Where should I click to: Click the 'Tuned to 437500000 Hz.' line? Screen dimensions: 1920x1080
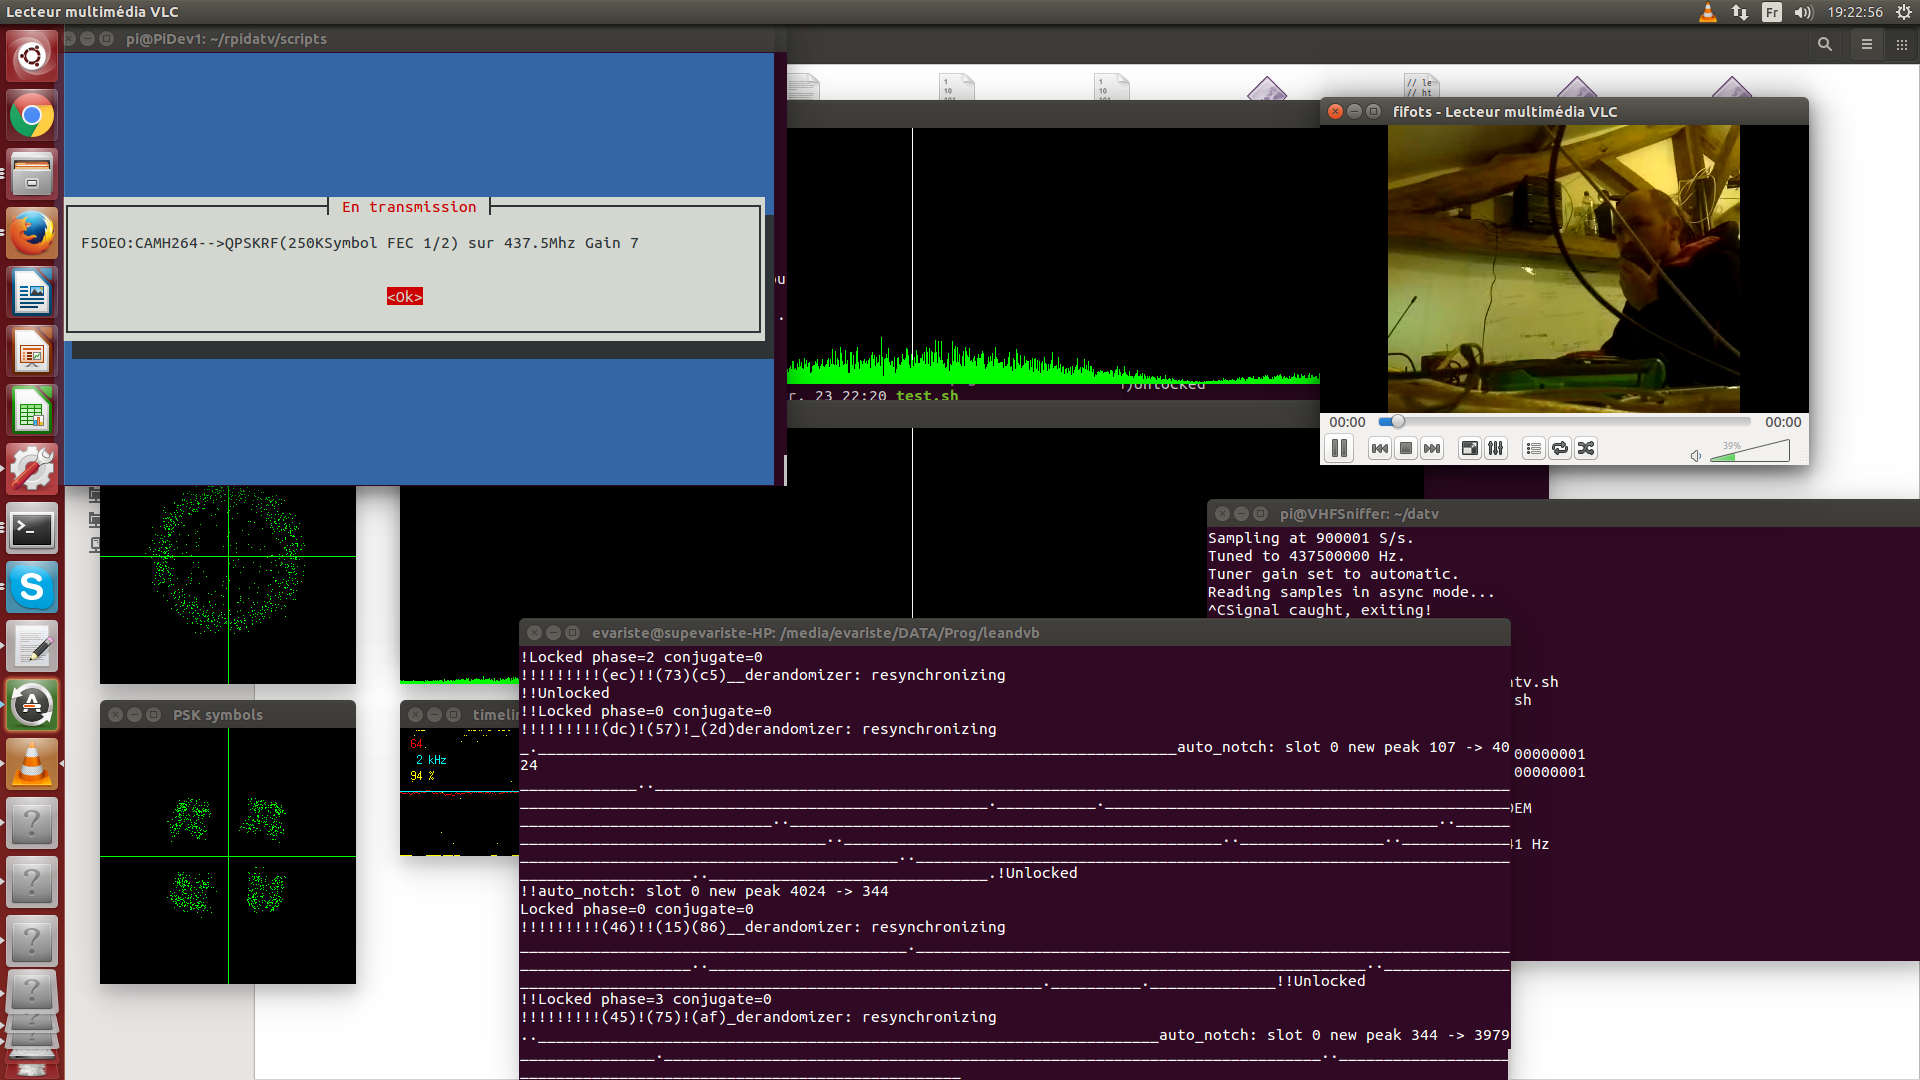coord(1306,556)
